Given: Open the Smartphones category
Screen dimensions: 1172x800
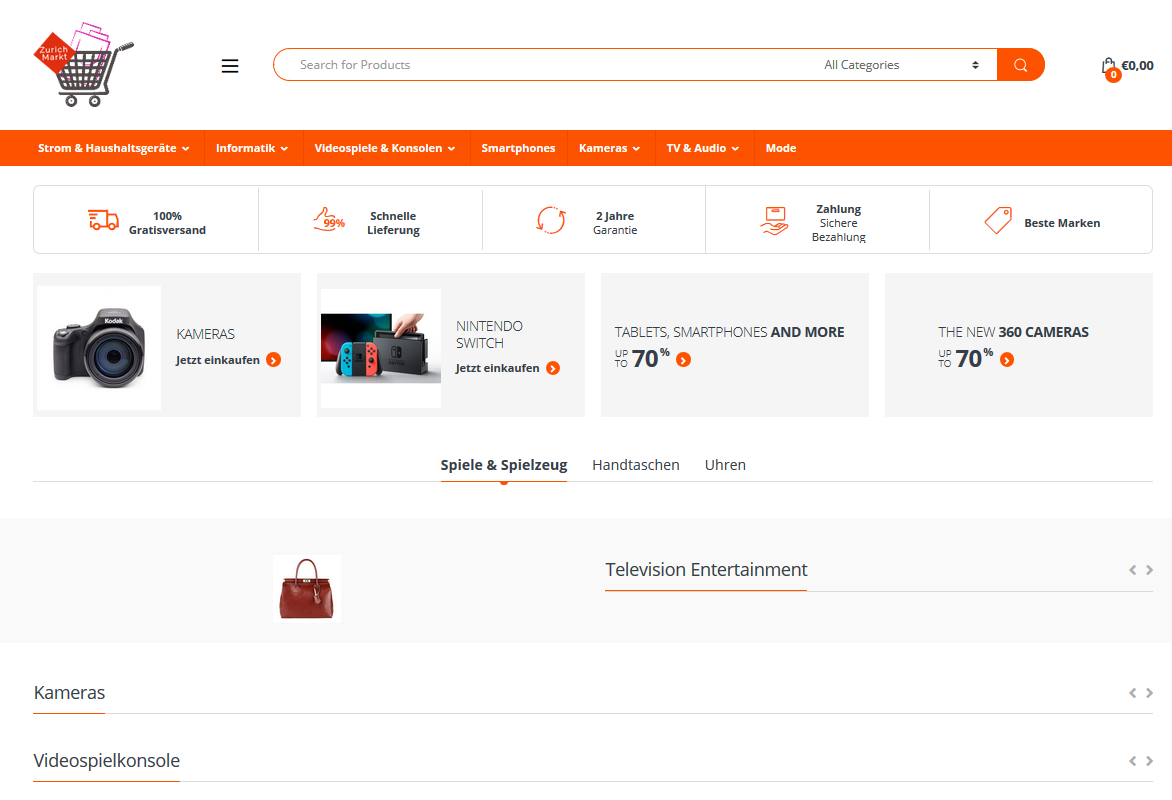Looking at the screenshot, I should tap(518, 148).
